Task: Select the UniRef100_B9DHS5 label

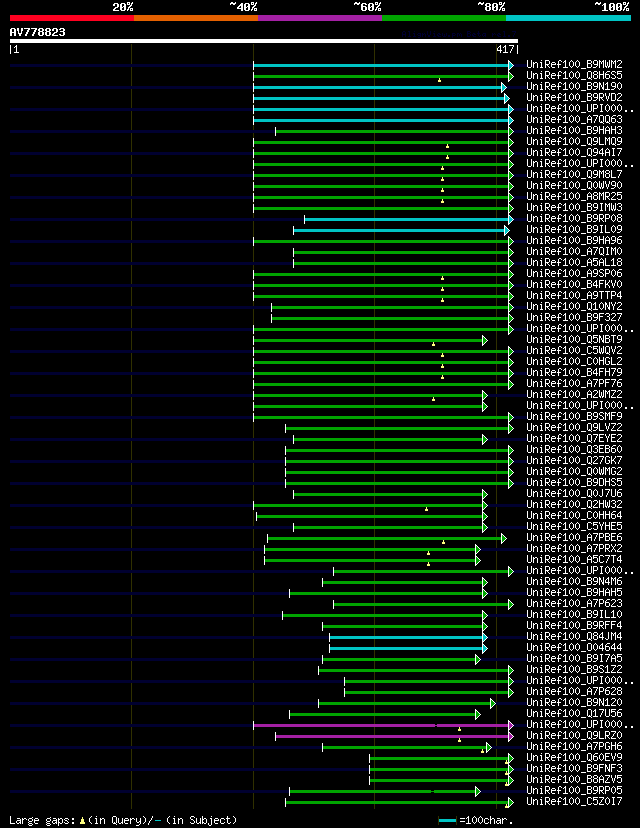Action: [575, 482]
